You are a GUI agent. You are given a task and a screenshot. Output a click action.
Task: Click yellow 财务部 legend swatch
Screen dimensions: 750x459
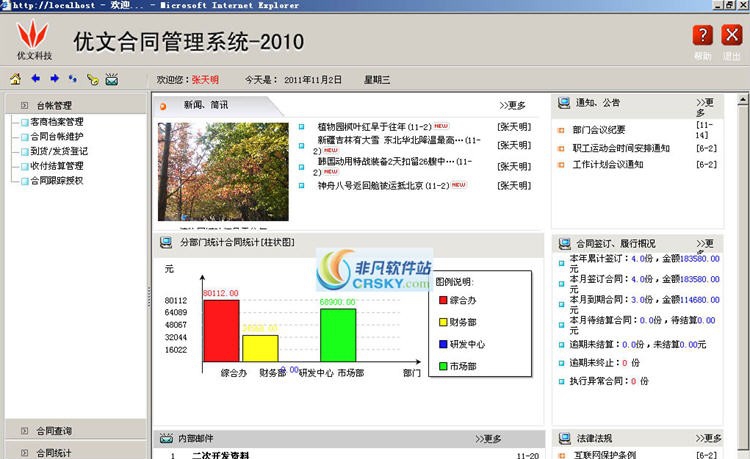pyautogui.click(x=443, y=322)
